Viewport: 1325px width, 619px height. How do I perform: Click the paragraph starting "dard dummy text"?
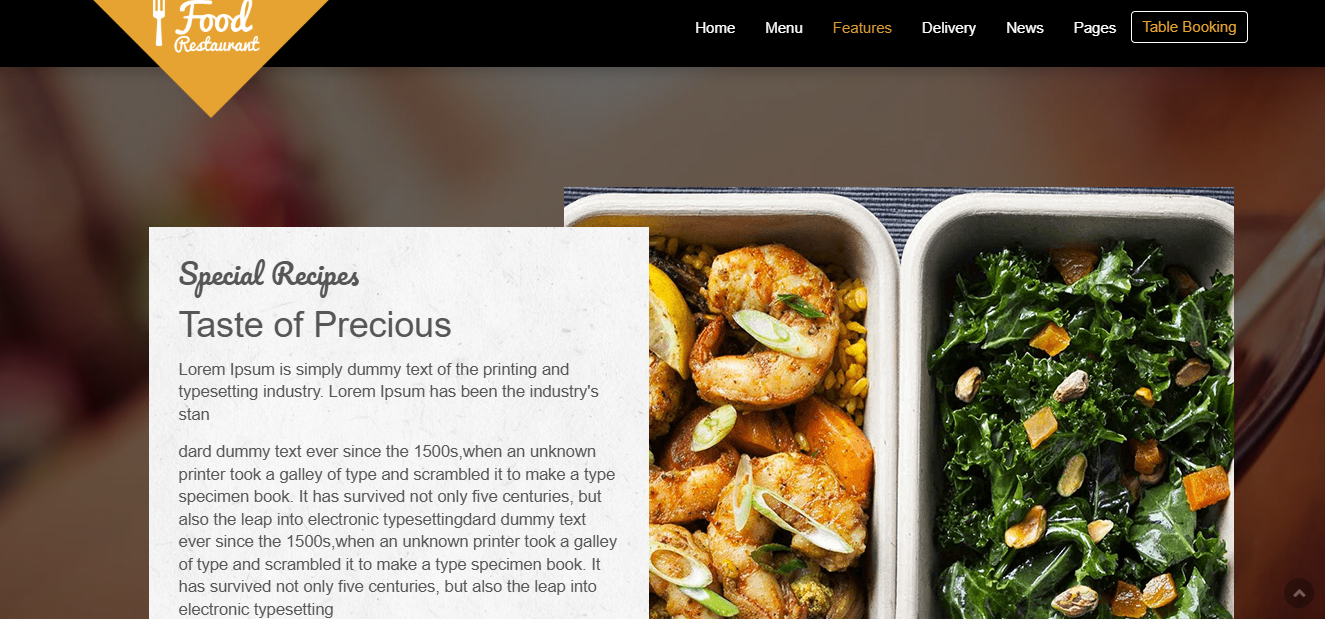398,530
